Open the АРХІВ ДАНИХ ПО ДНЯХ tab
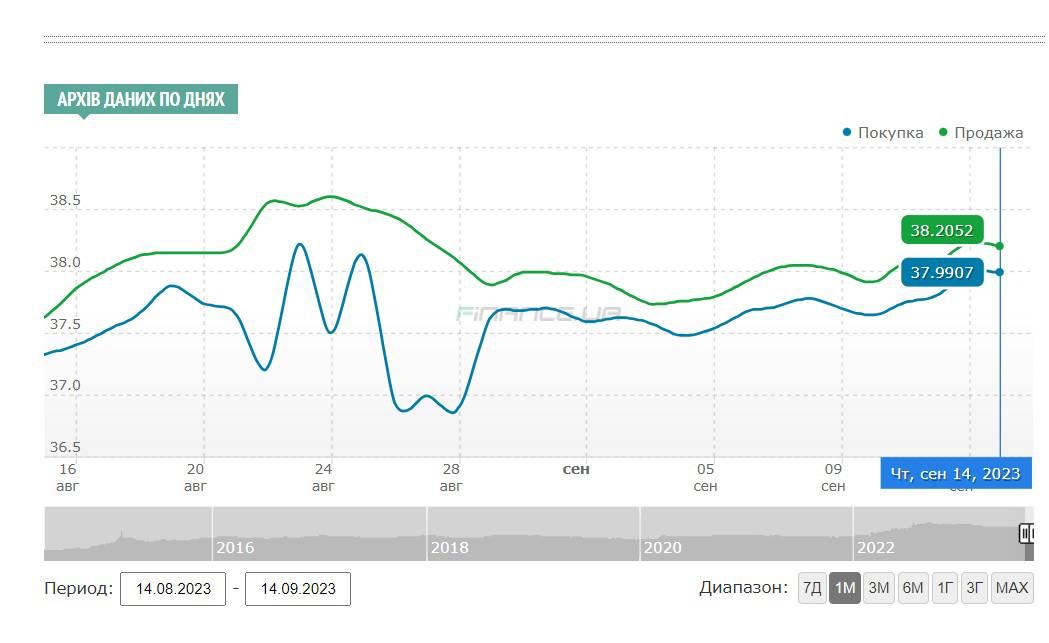Image resolution: width=1049 pixels, height=643 pixels. [x=141, y=100]
